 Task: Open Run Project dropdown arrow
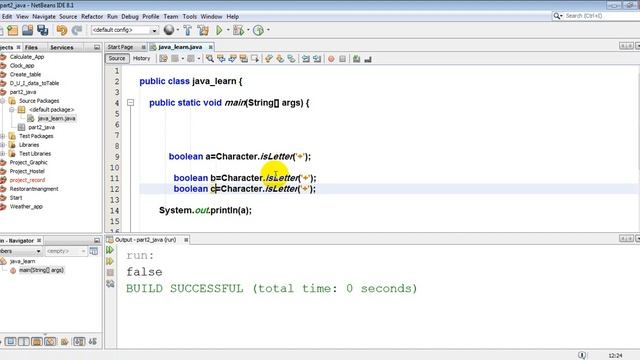[228, 30]
